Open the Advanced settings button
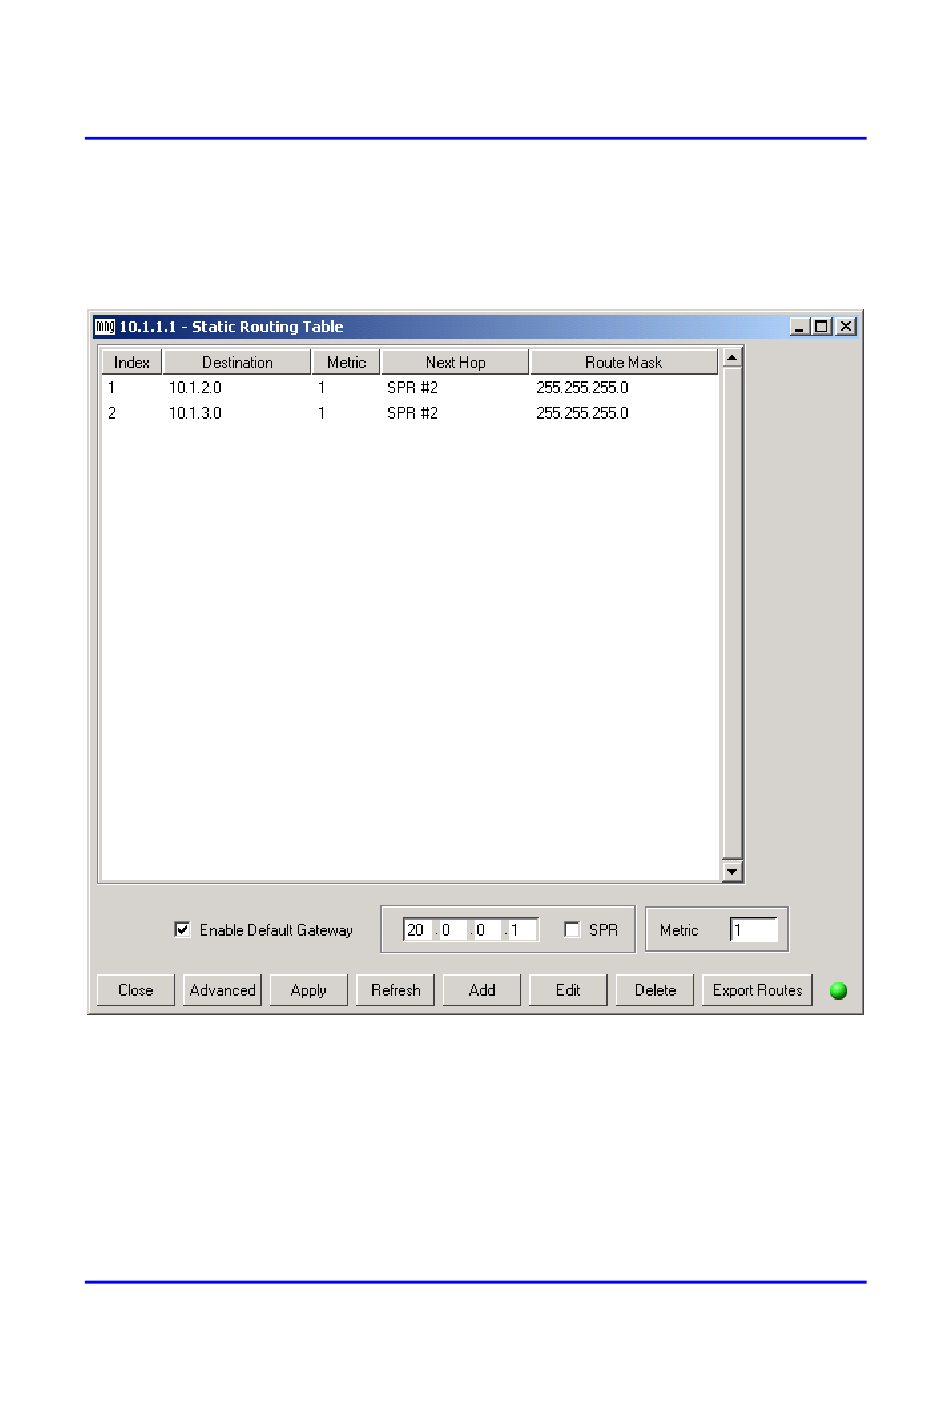The width and height of the screenshot is (950, 1420). pos(222,990)
